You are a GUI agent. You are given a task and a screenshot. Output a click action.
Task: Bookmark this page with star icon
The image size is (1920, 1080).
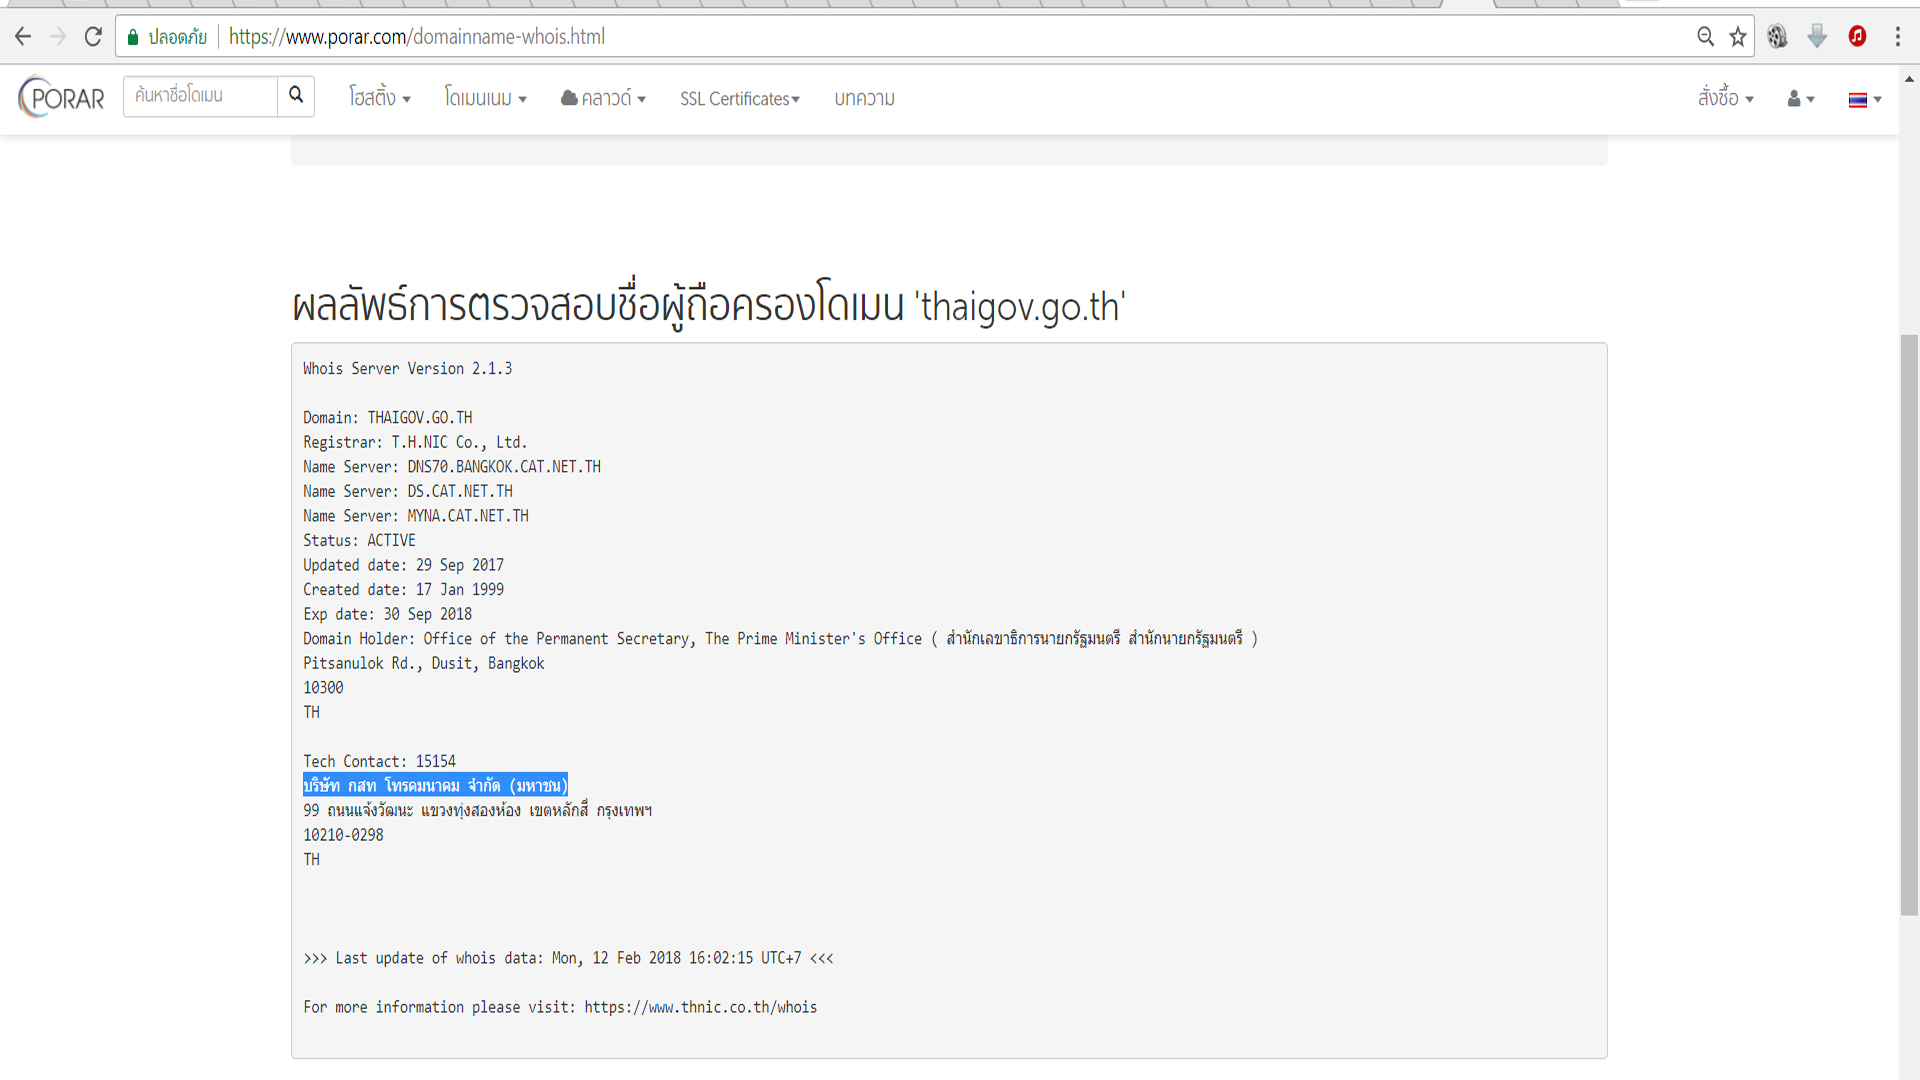[x=1738, y=37]
